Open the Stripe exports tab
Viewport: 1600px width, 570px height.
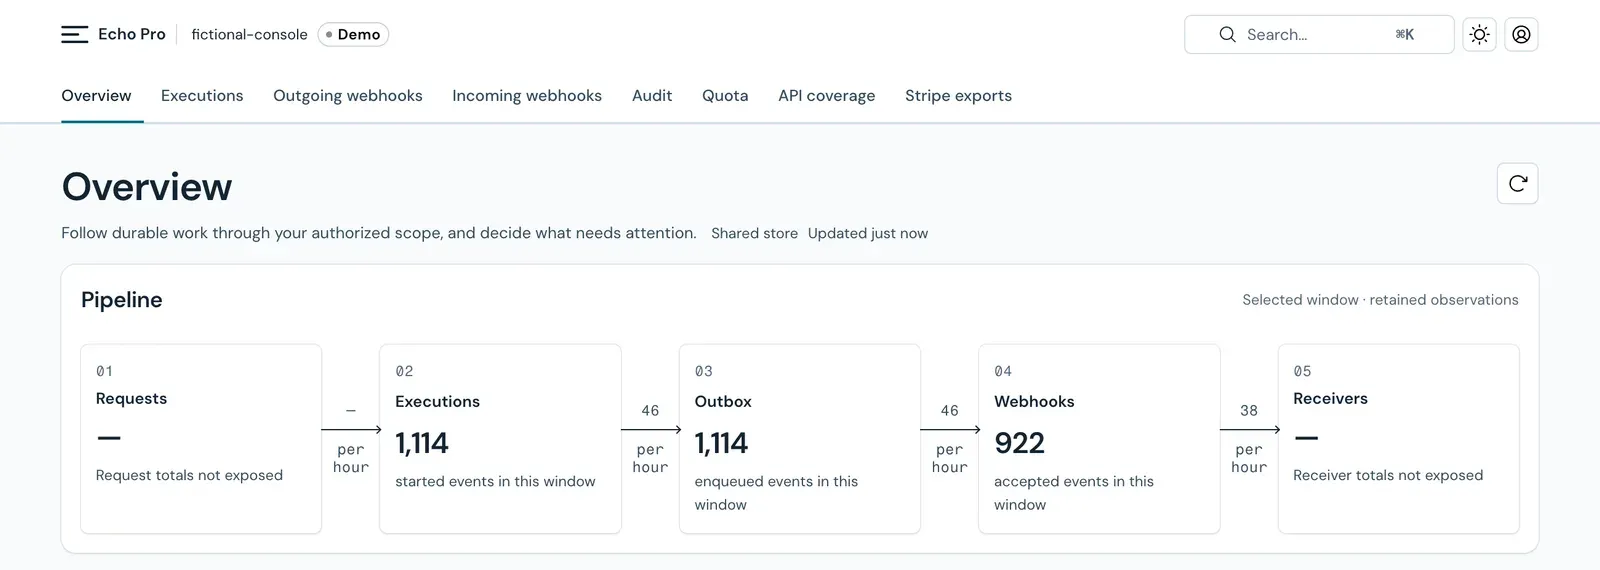pos(958,96)
